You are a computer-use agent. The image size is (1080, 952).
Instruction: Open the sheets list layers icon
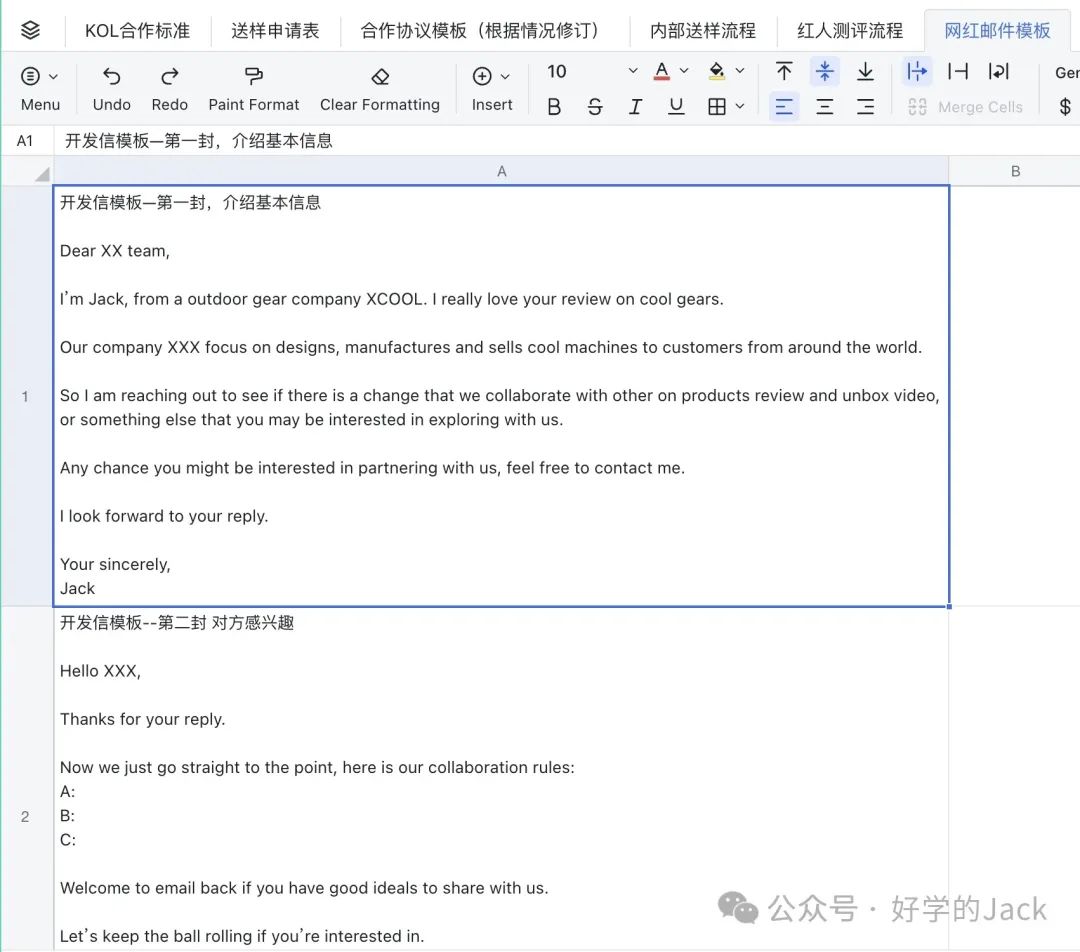[x=30, y=30]
